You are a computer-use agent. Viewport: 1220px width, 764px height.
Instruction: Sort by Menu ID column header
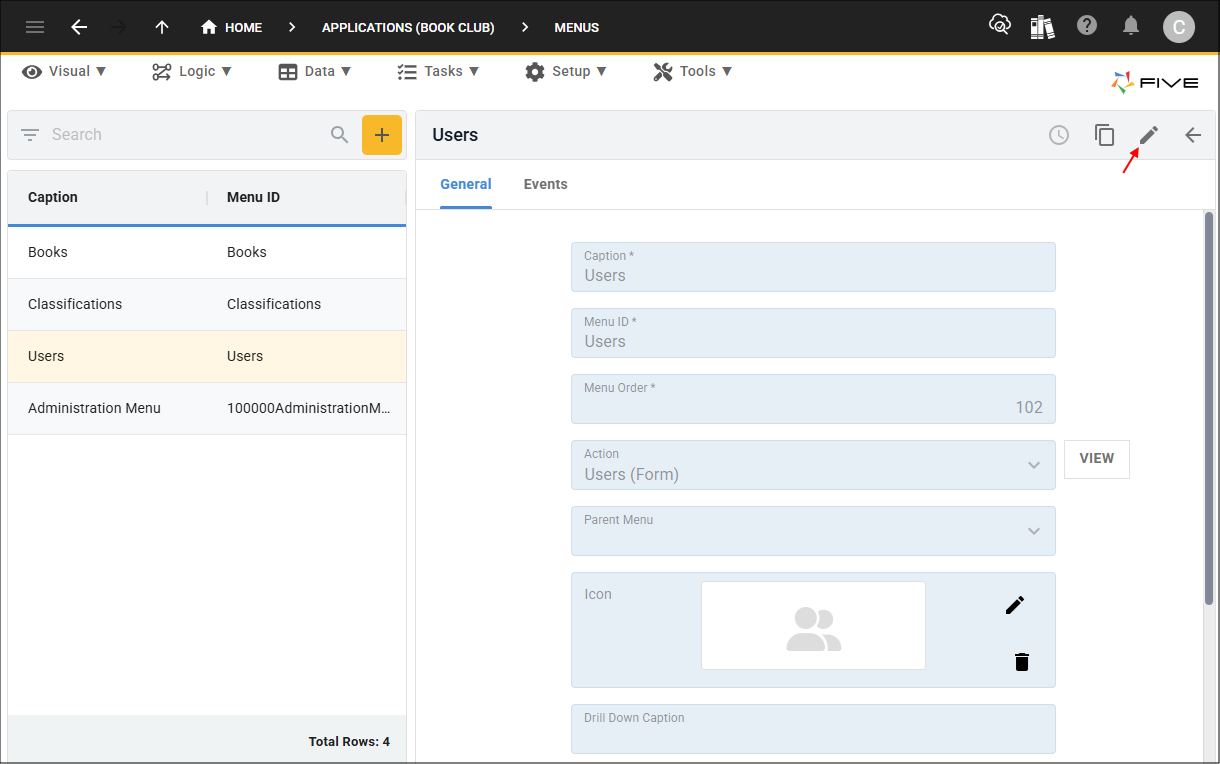click(x=253, y=197)
